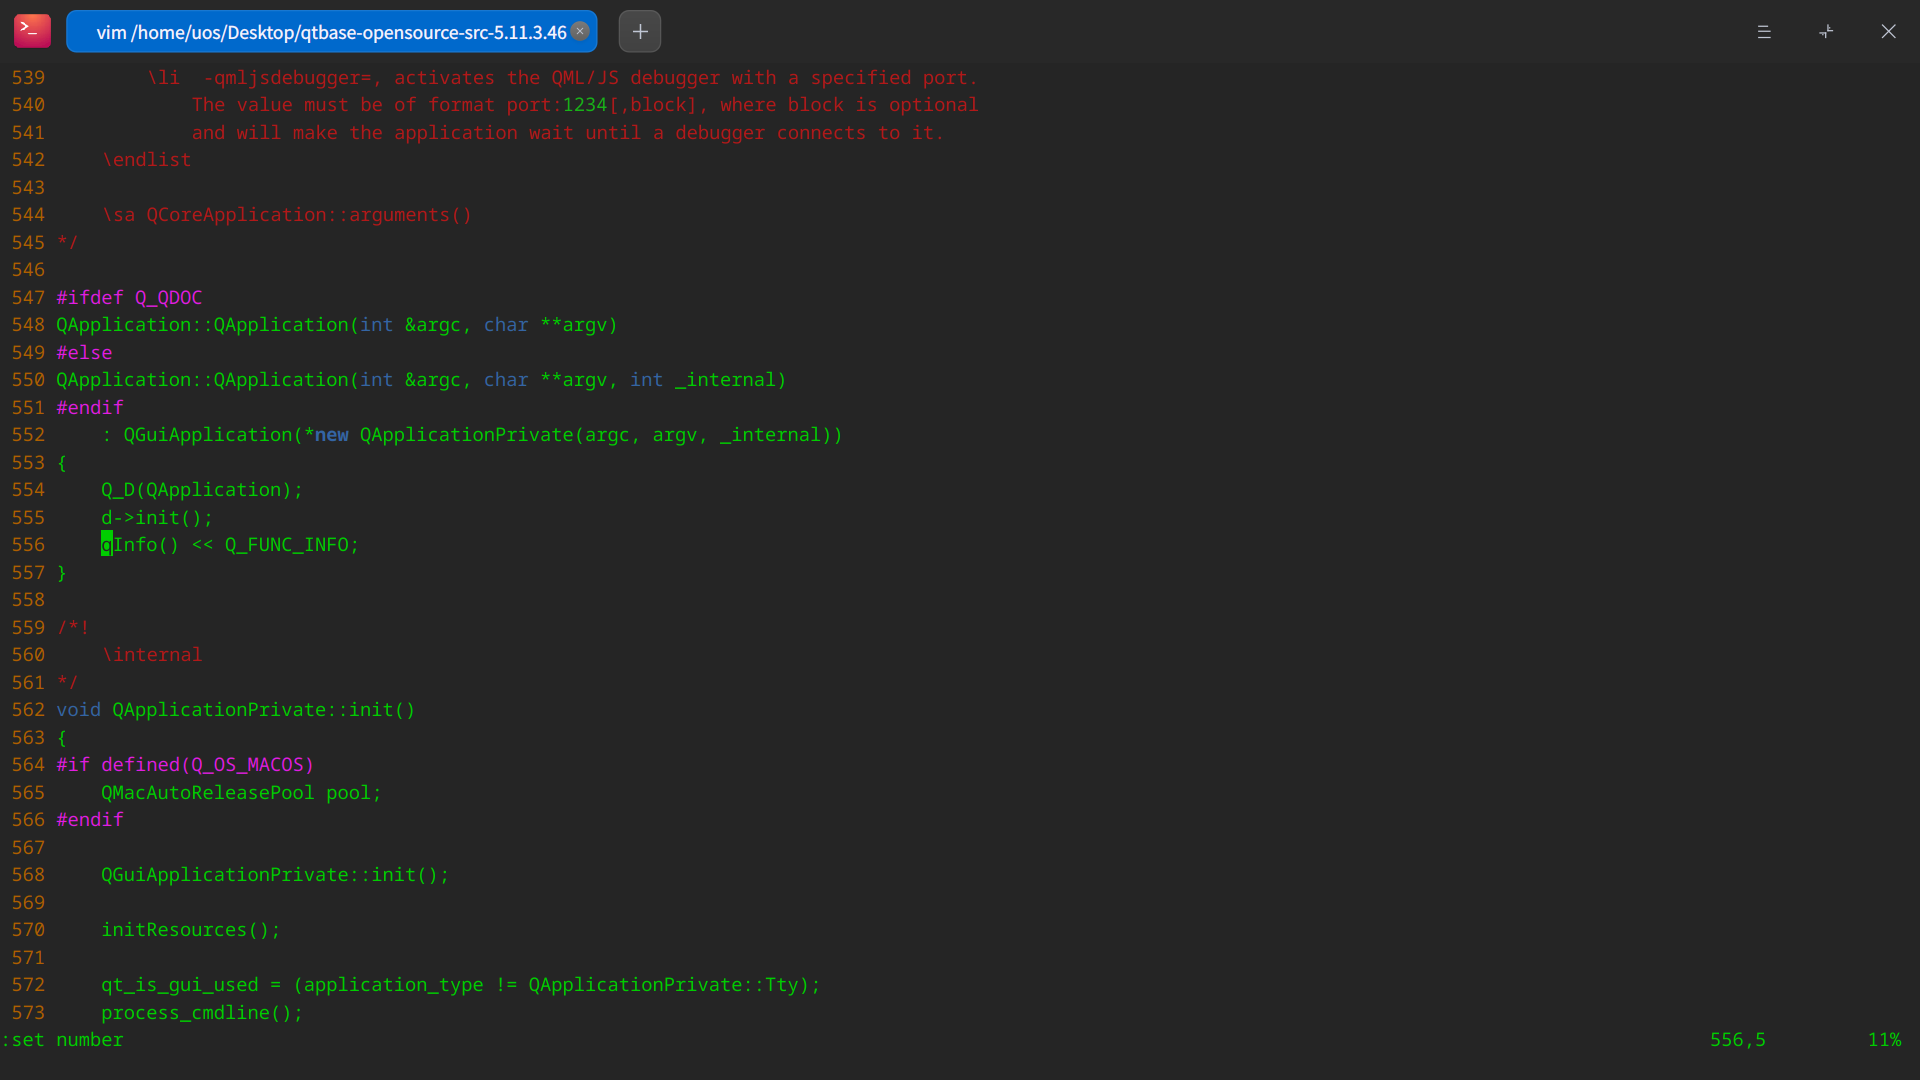Click the terminal app logo icon
This screenshot has height=1080, width=1920.
coord(32,31)
